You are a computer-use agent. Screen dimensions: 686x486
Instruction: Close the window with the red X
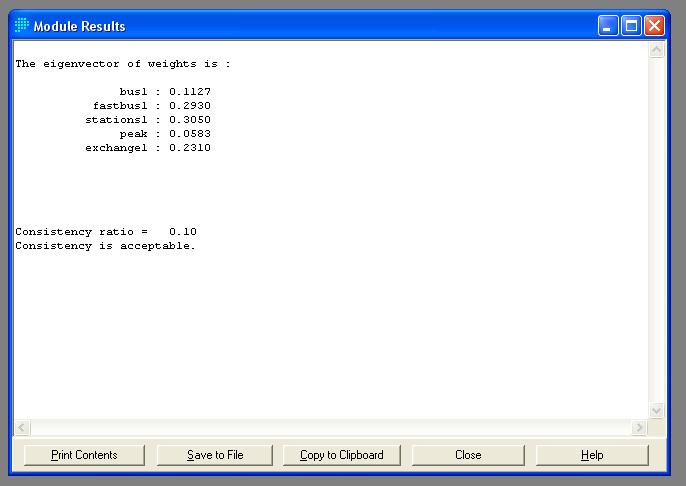(x=654, y=26)
